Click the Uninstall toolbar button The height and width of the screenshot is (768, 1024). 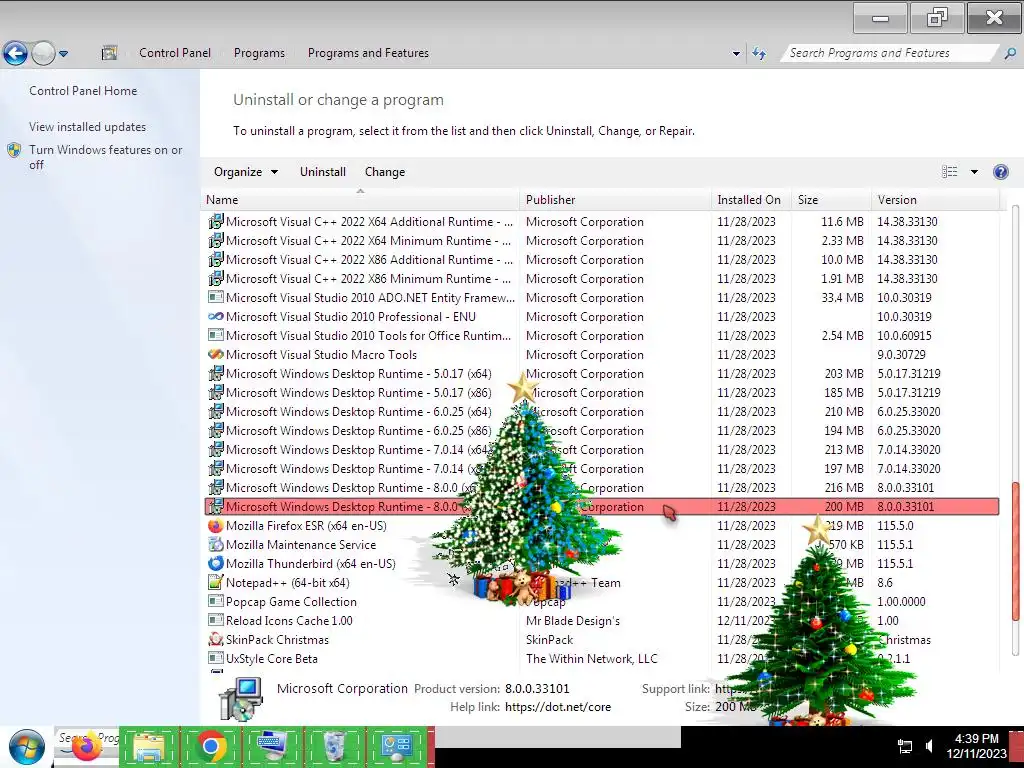click(323, 172)
